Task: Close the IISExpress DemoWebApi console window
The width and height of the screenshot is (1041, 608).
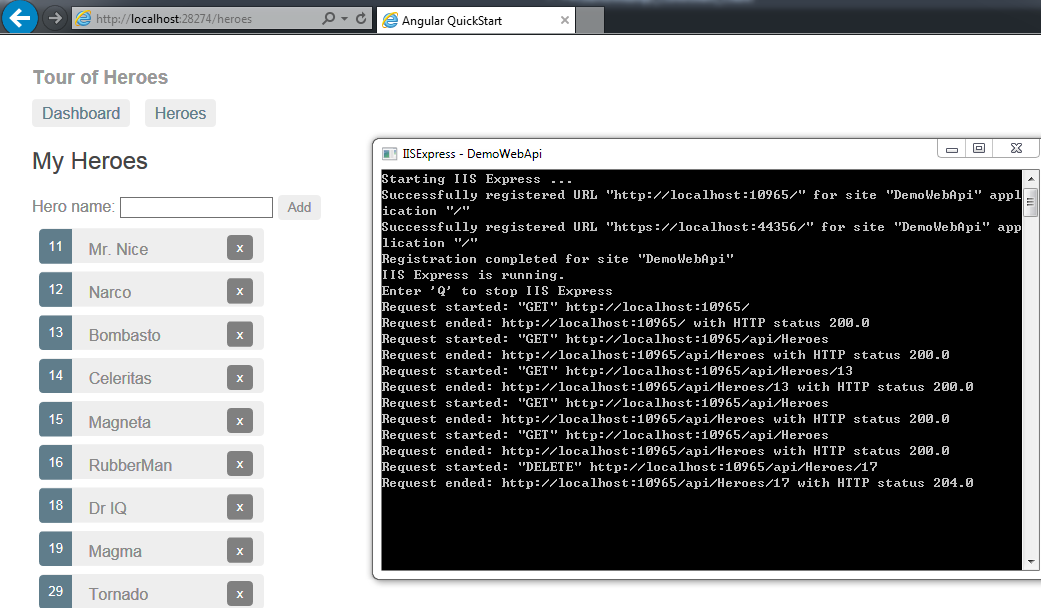Action: tap(1016, 149)
